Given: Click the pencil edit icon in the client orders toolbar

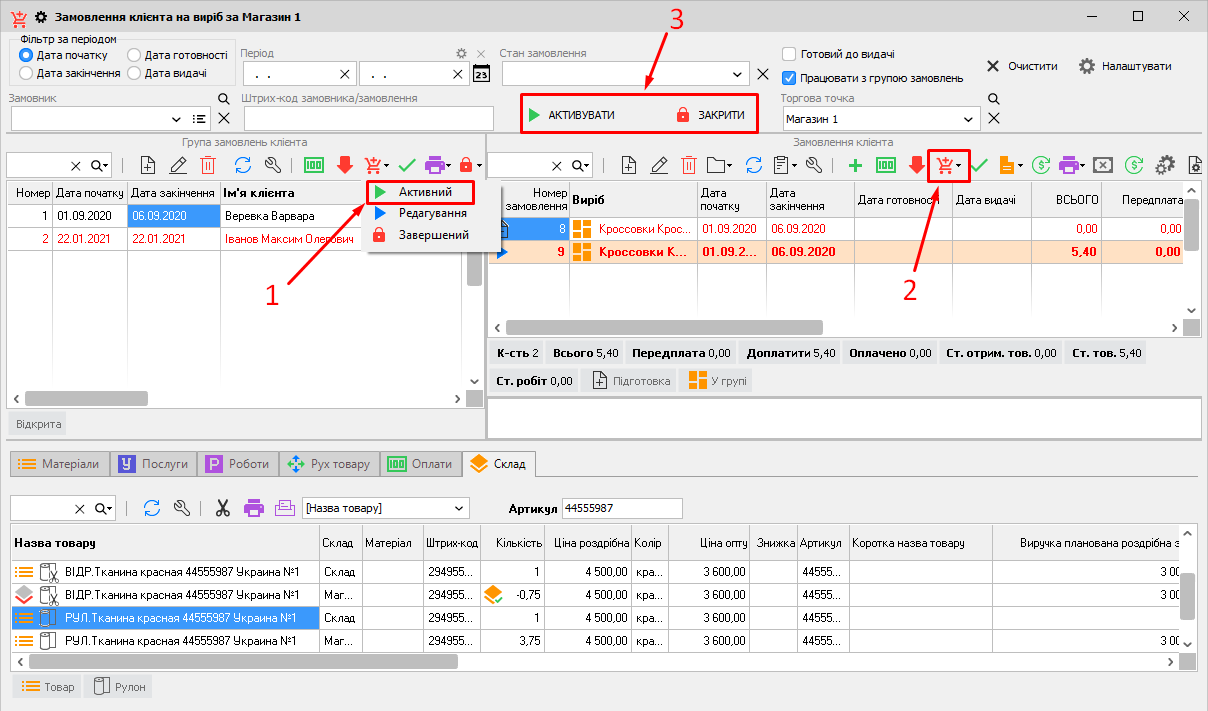Looking at the screenshot, I should [659, 166].
